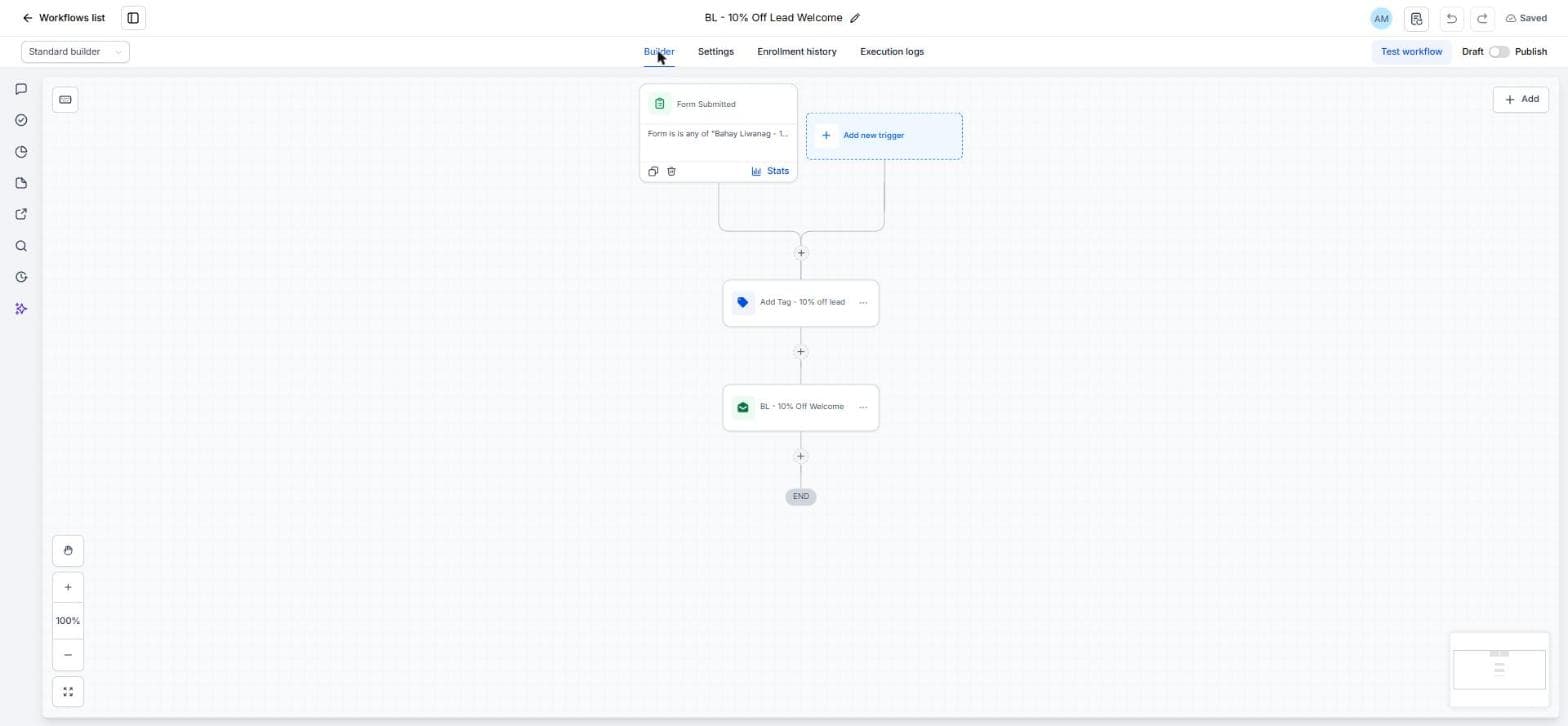Open the Execution logs tab
The height and width of the screenshot is (726, 1568).
[x=892, y=52]
